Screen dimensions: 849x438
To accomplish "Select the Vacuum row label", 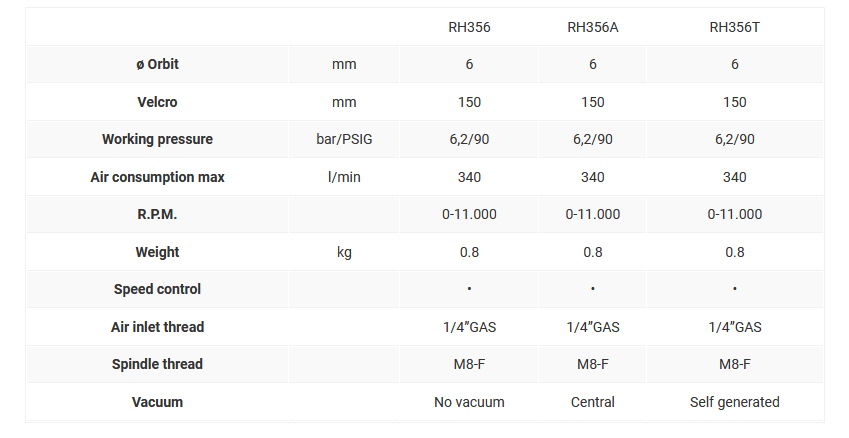I will (x=157, y=402).
